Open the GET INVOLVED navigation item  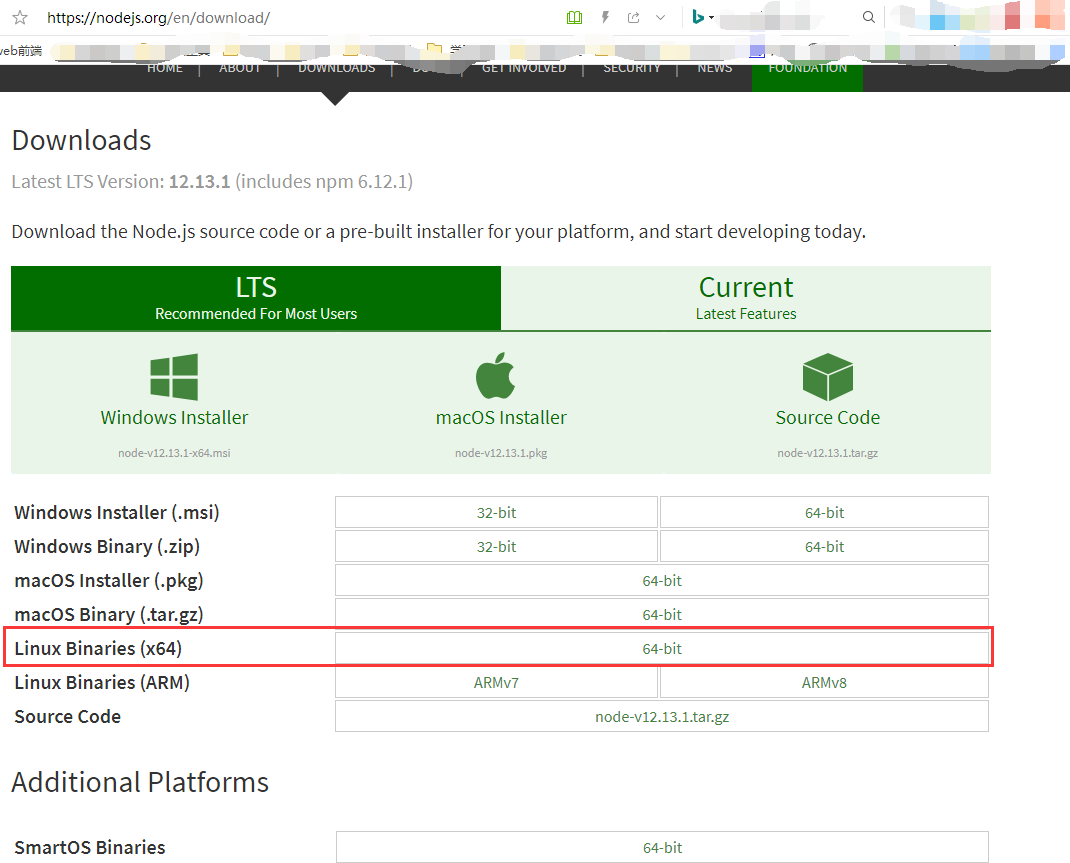pyautogui.click(x=524, y=68)
